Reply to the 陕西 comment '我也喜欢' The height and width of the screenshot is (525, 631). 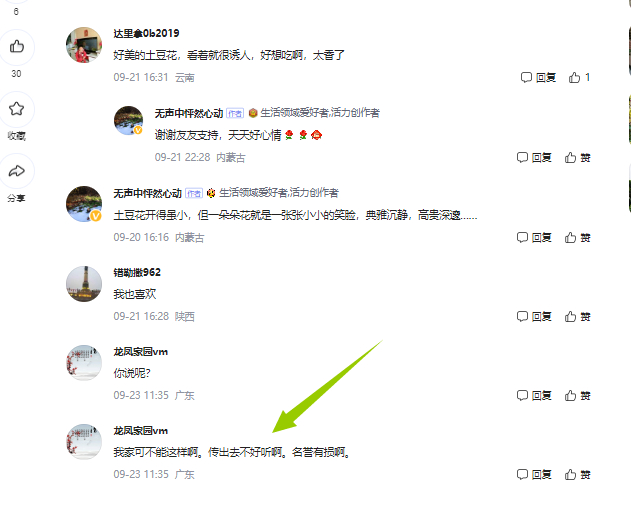[534, 317]
